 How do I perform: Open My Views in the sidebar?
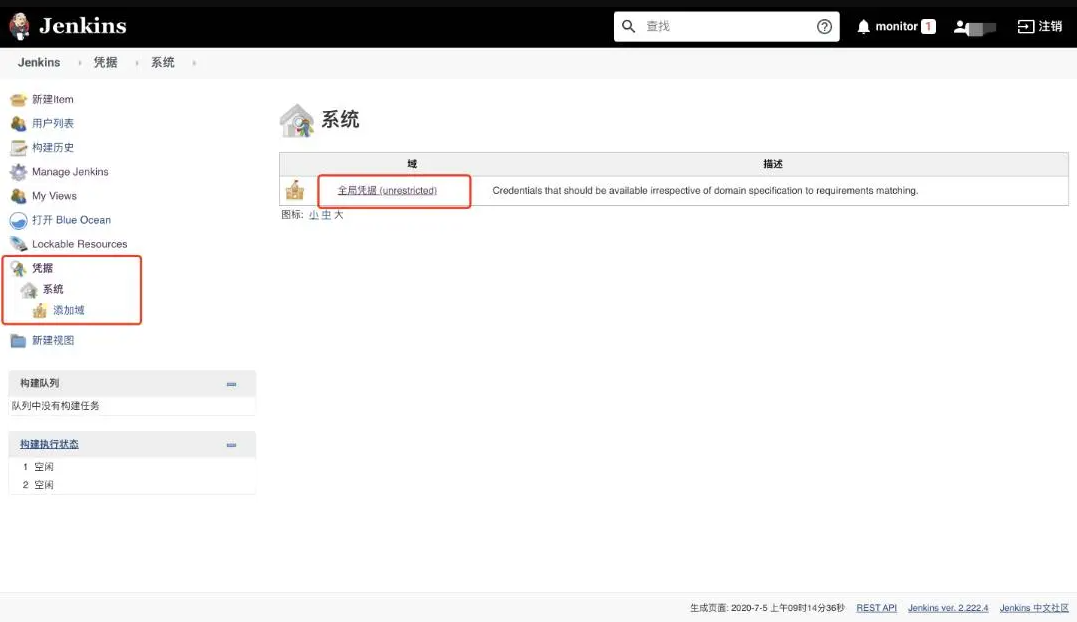[54, 196]
